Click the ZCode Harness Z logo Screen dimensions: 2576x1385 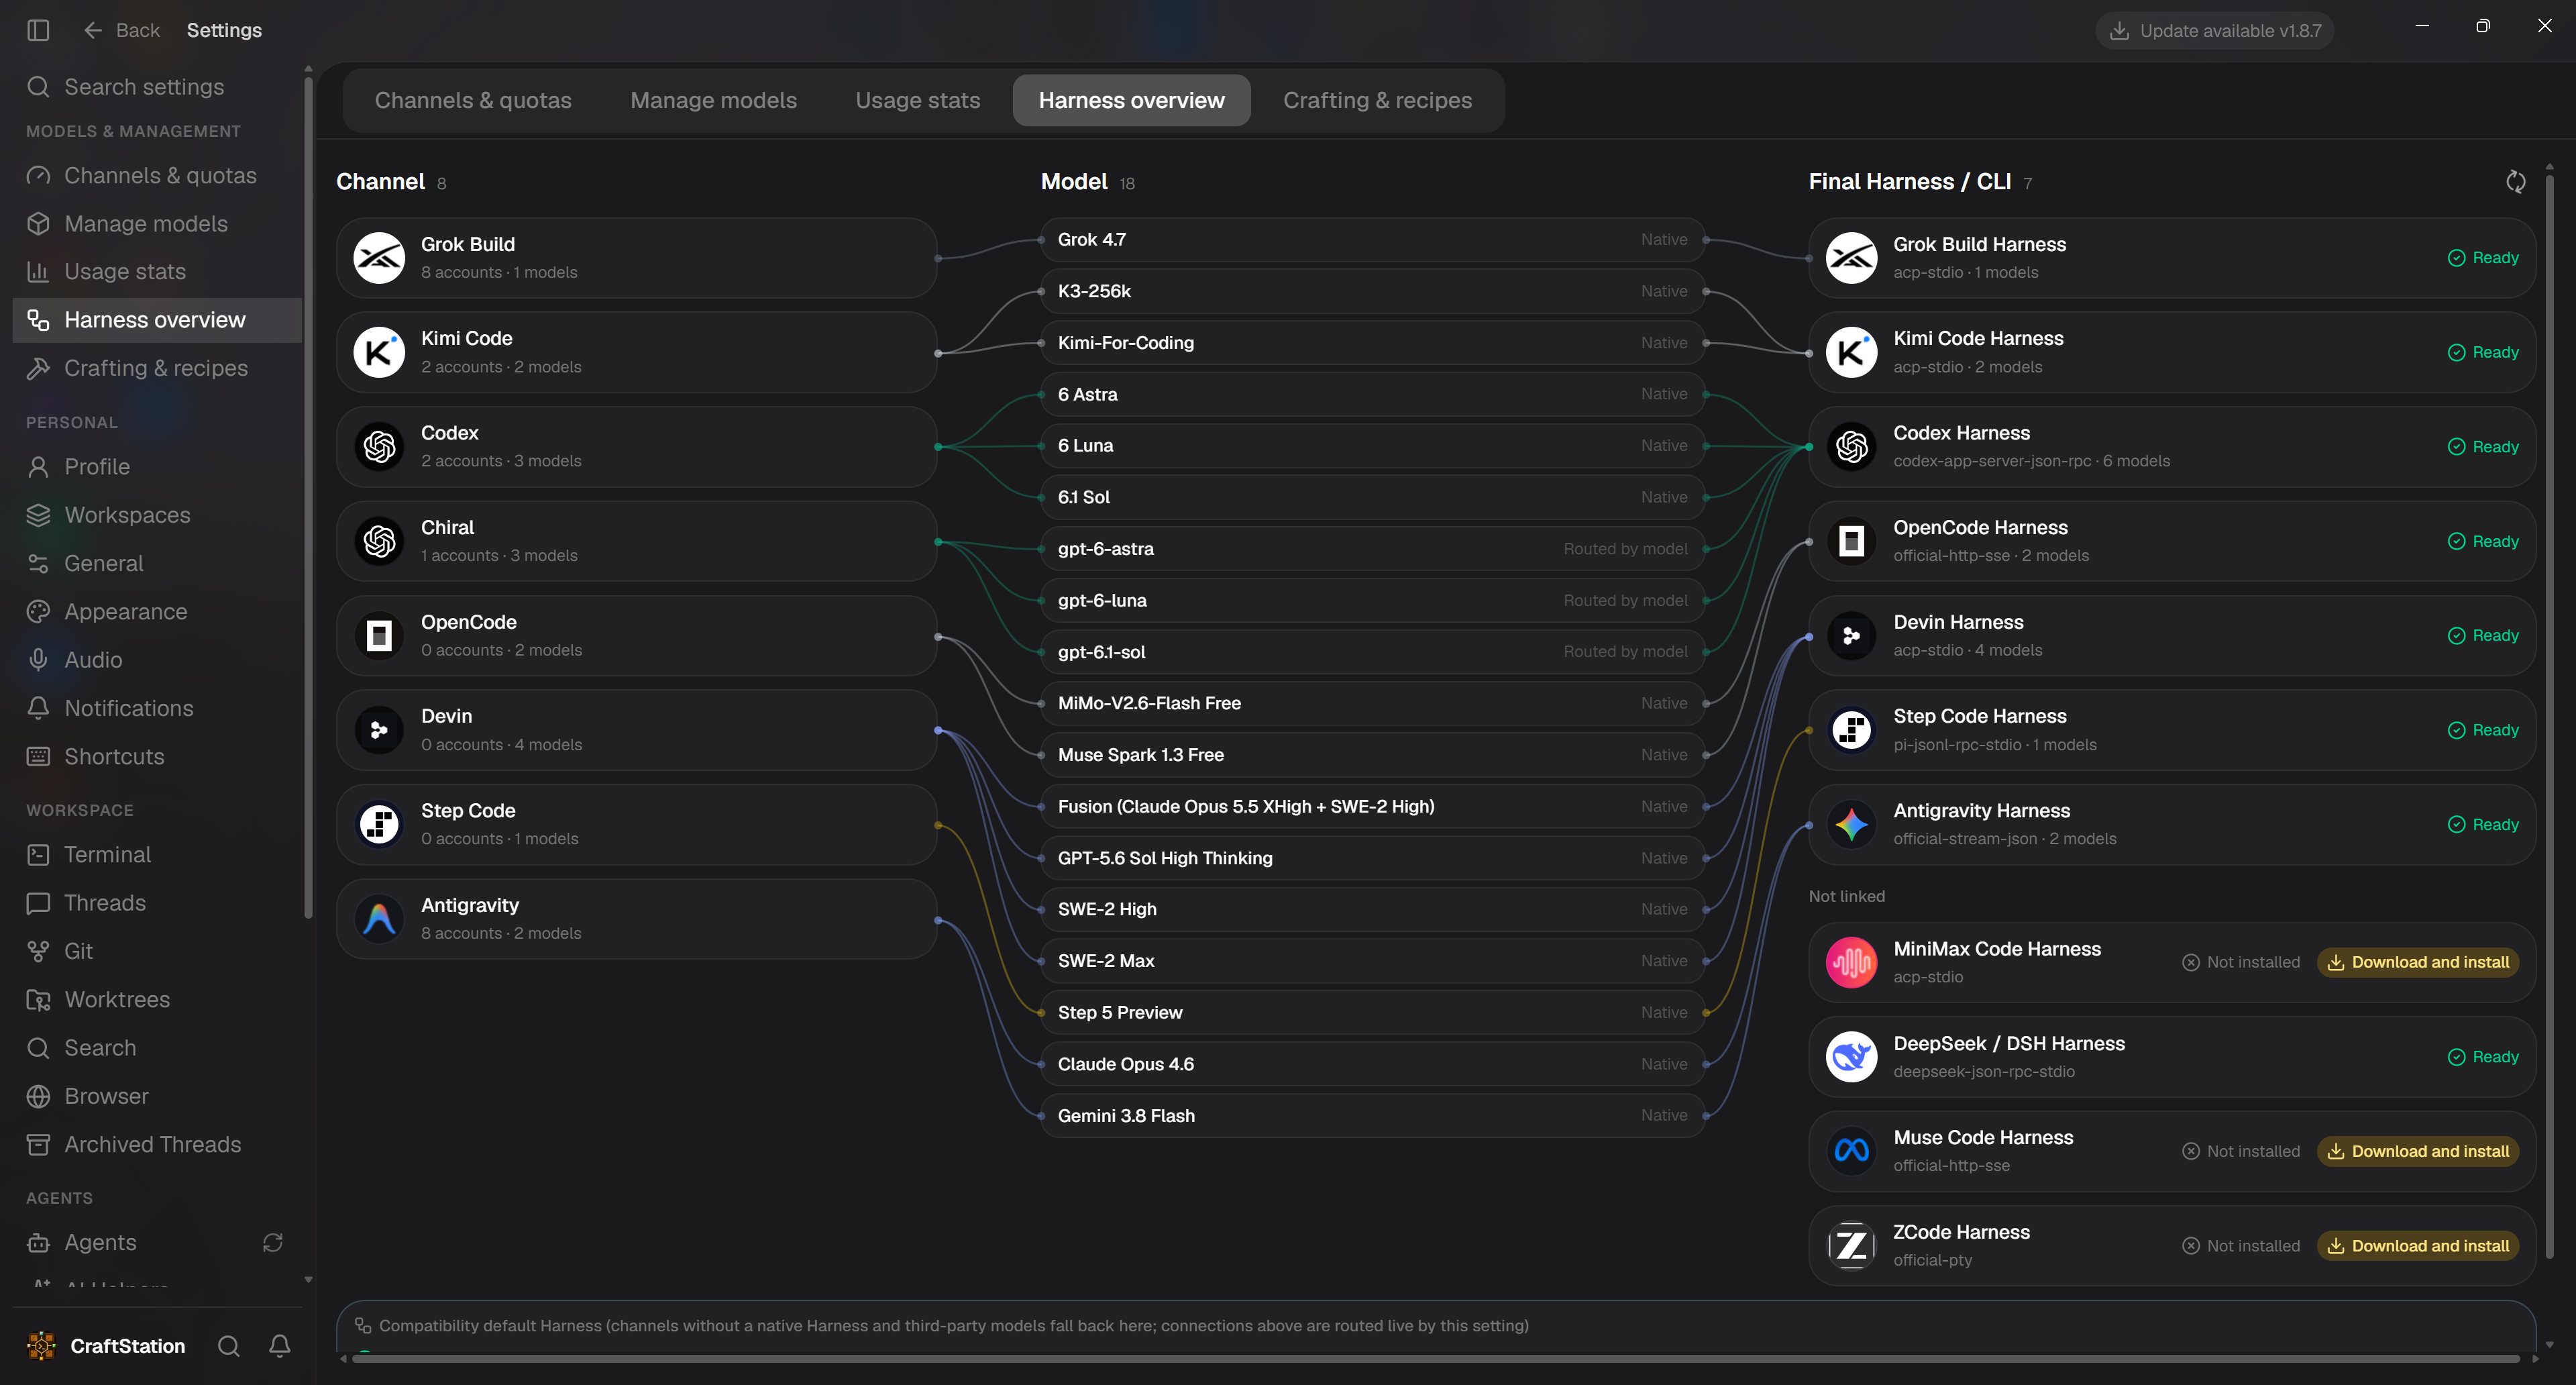click(x=1851, y=1246)
